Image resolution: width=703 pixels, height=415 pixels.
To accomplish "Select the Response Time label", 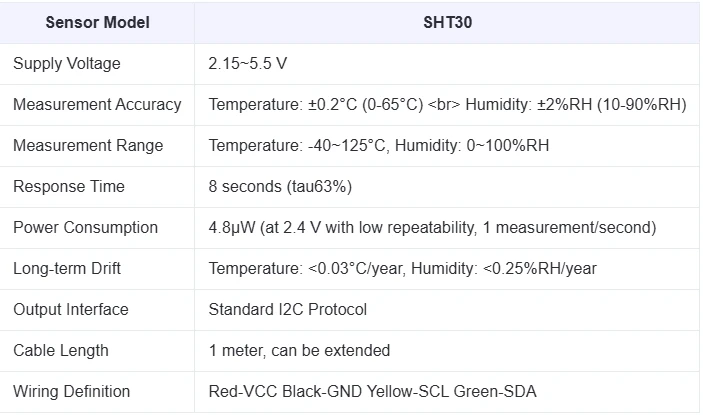I will coord(69,186).
